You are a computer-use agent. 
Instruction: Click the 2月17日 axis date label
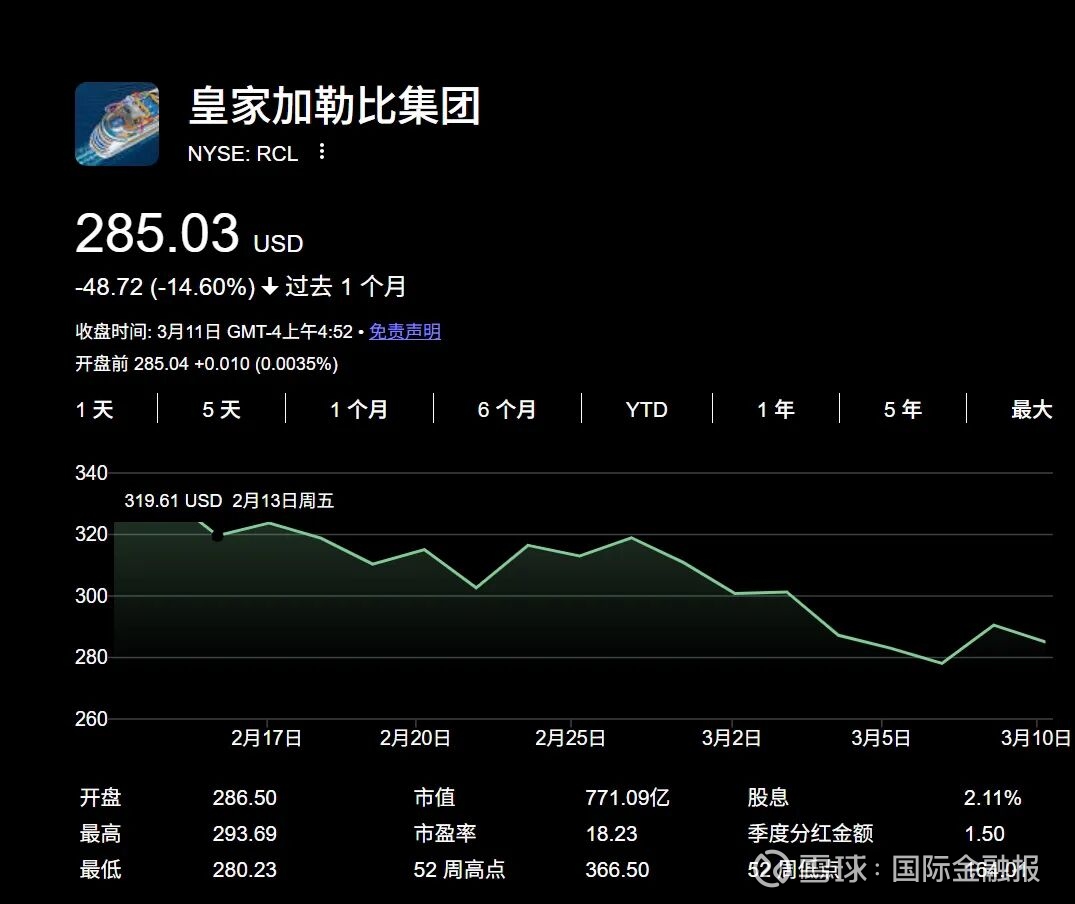click(267, 738)
